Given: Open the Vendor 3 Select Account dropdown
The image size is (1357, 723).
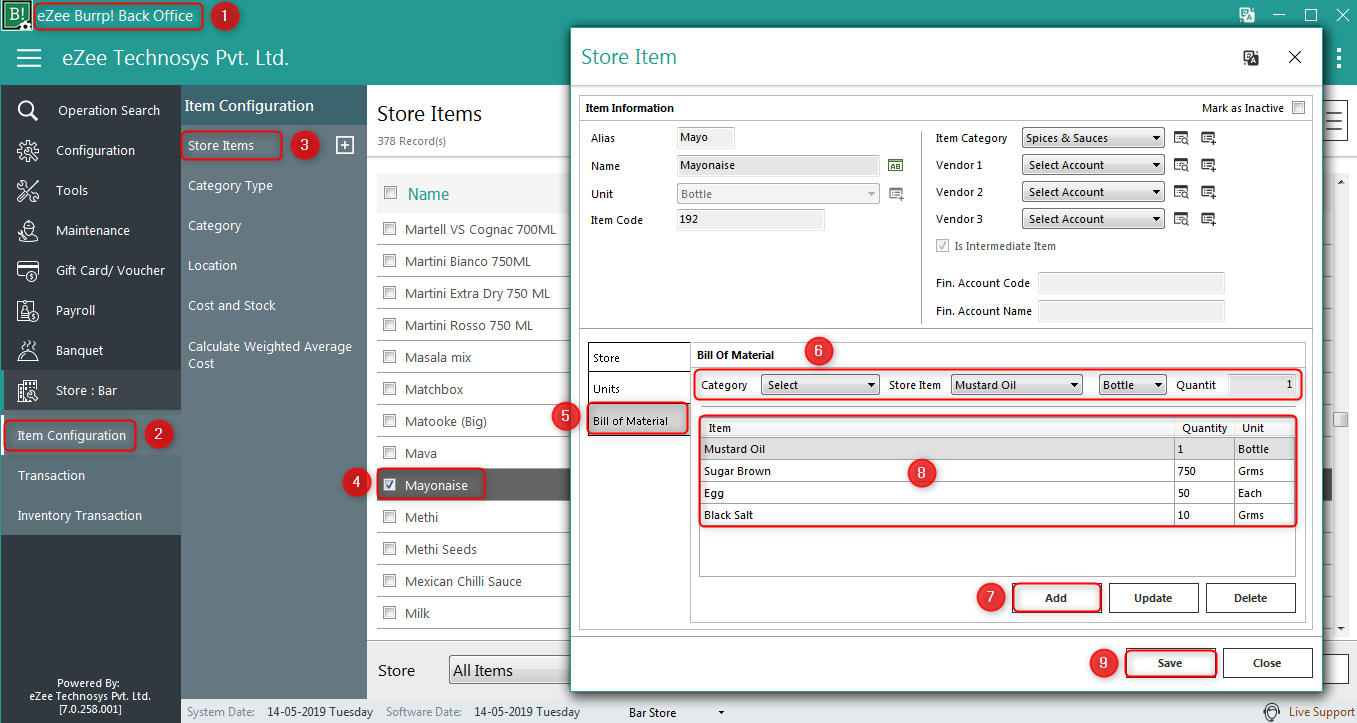Looking at the screenshot, I should pyautogui.click(x=1093, y=219).
